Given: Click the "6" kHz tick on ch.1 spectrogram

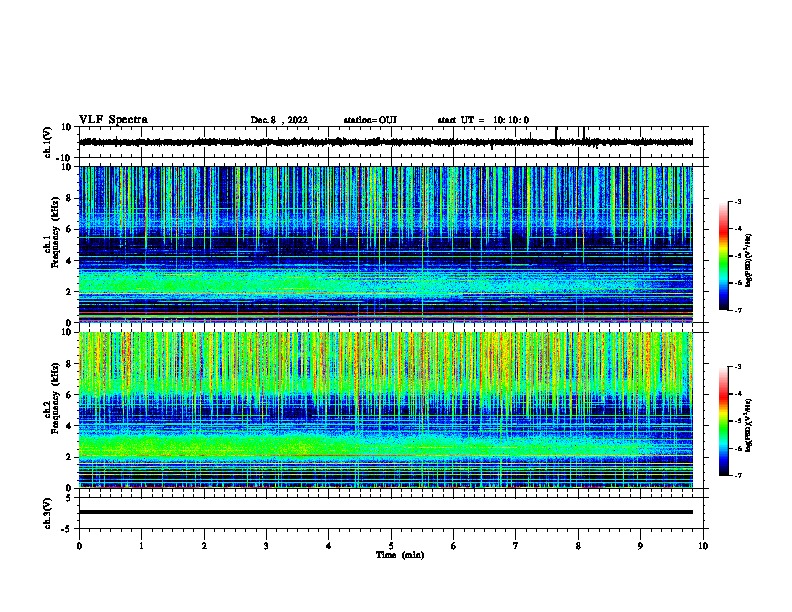Looking at the screenshot, I should [69, 229].
